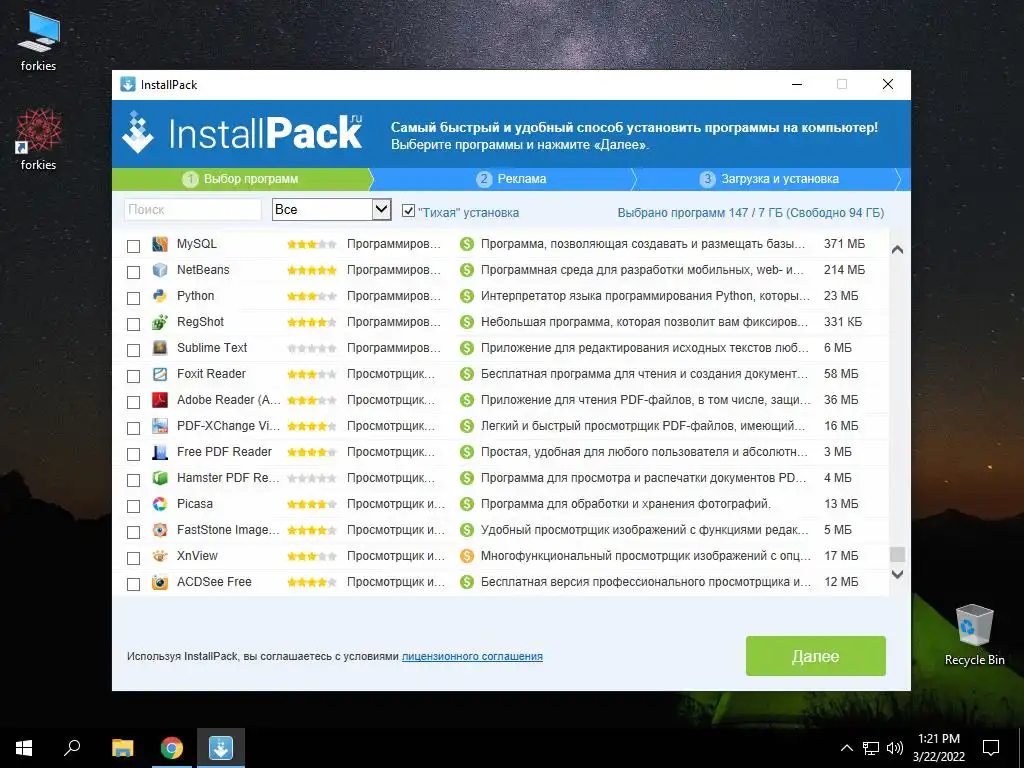Click the Adobe Reader red icon

[x=160, y=400]
